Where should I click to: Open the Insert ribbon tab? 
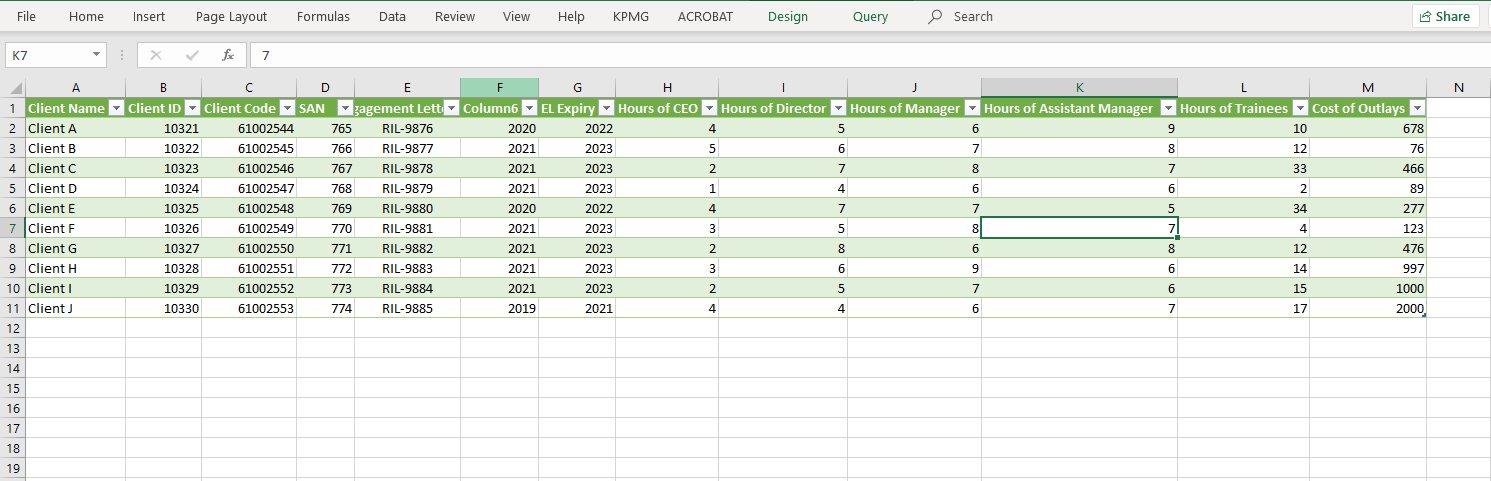[x=149, y=16]
